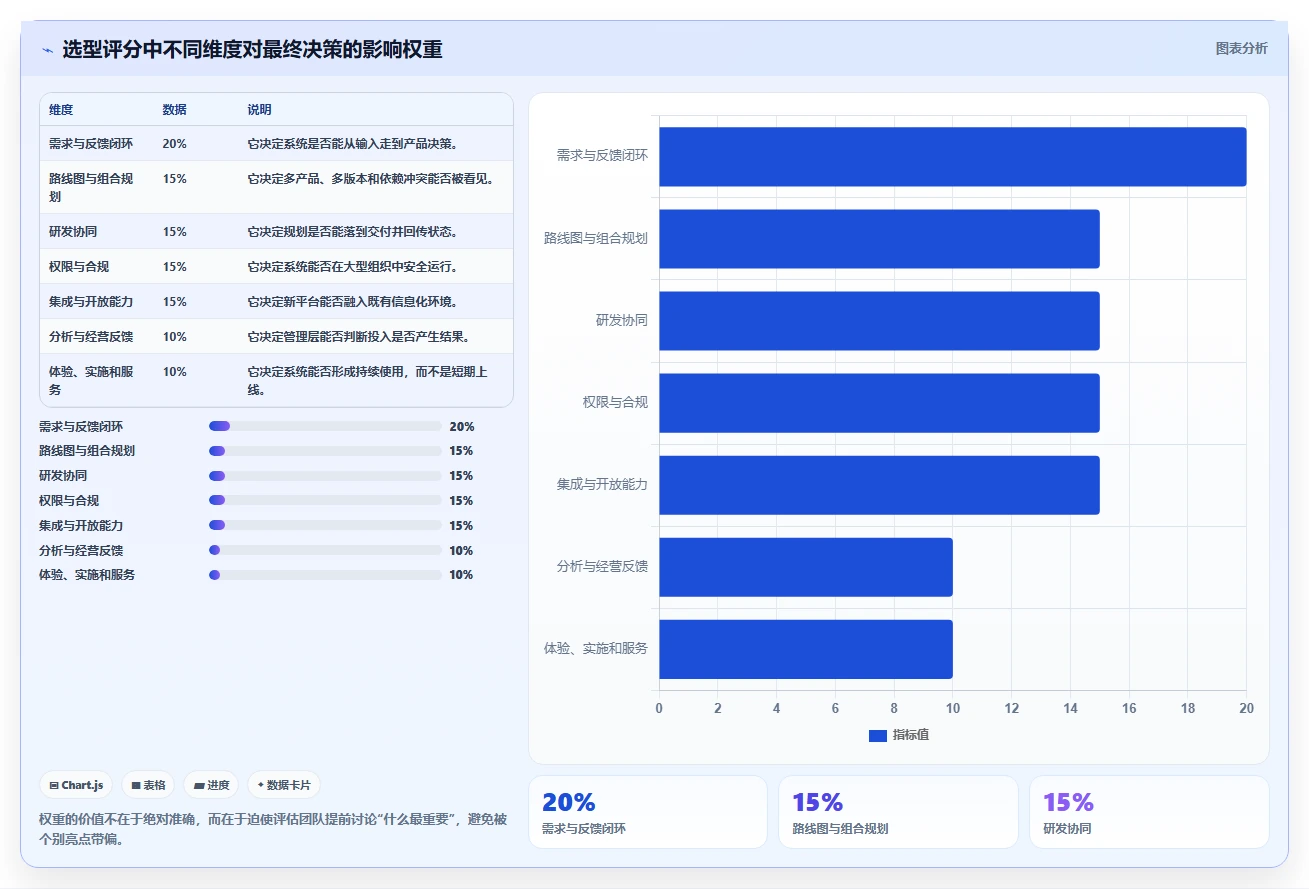Click the 图表分析 label in header
The height and width of the screenshot is (889, 1309).
1241,48
